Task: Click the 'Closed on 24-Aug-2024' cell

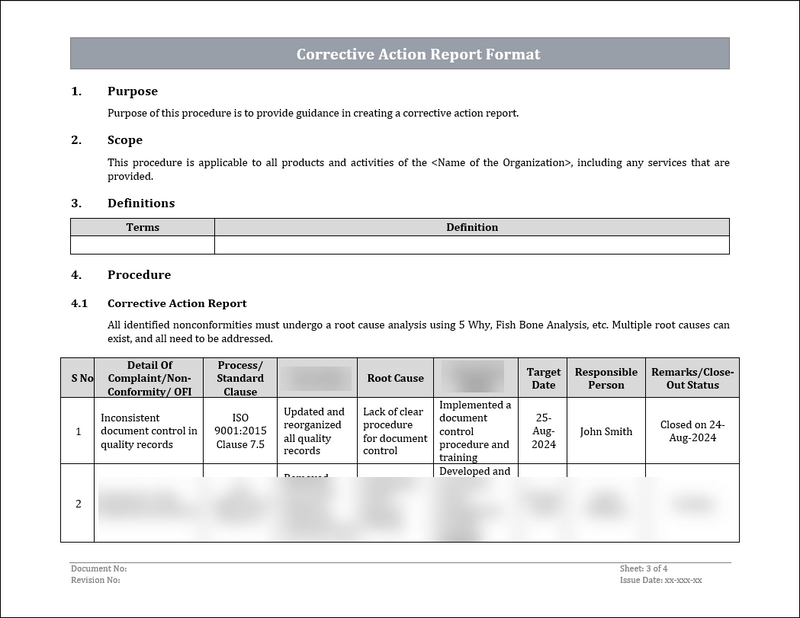Action: [692, 431]
